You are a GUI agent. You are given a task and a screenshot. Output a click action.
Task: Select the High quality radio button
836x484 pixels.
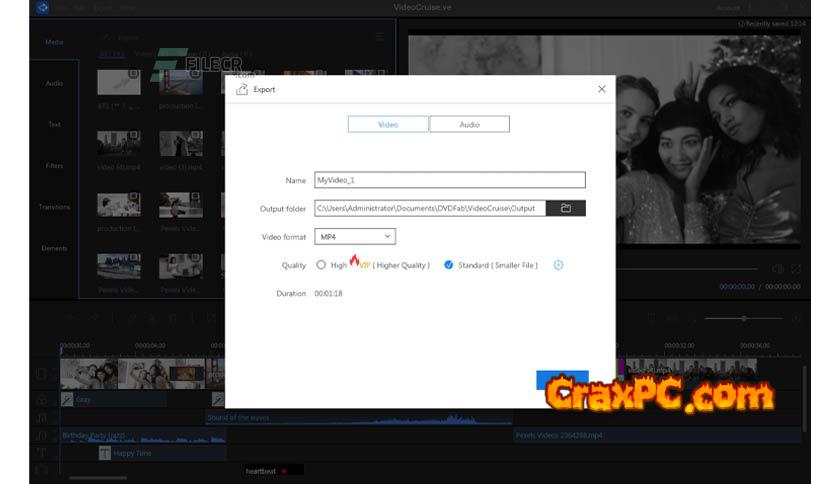(x=321, y=265)
